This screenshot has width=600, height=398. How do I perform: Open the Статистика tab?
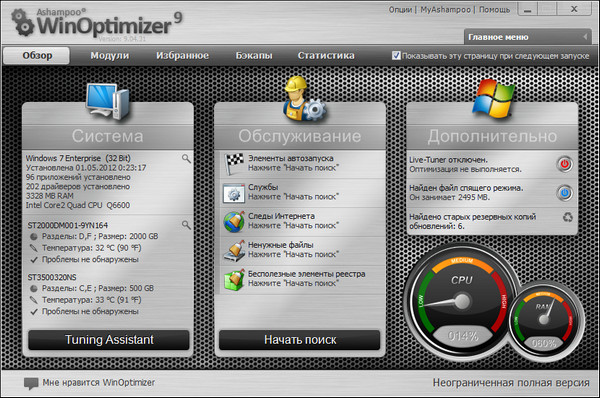[326, 55]
